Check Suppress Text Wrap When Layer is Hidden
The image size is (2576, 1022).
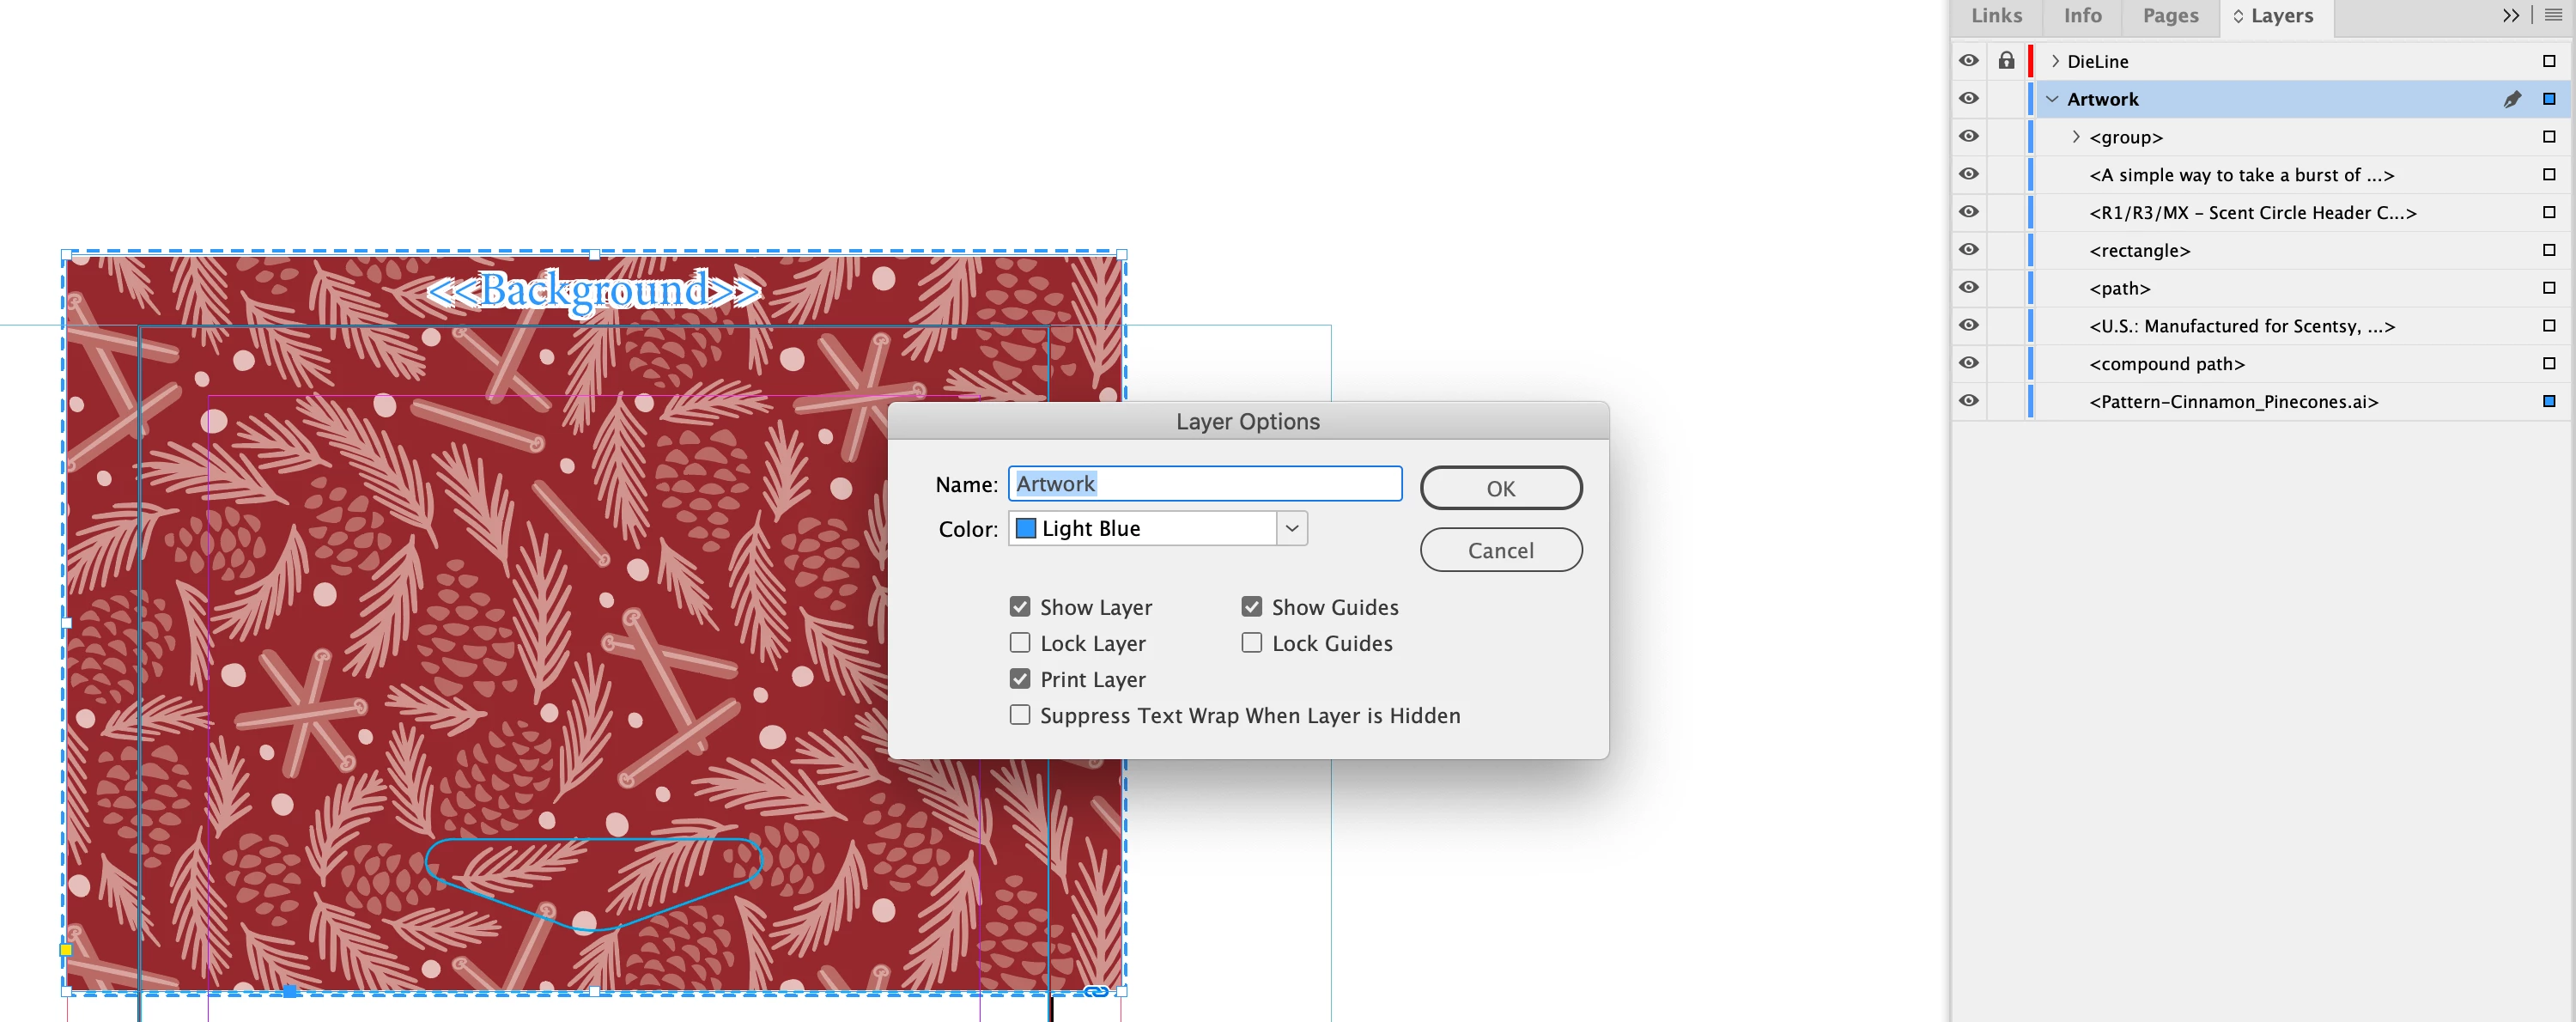(x=1019, y=715)
